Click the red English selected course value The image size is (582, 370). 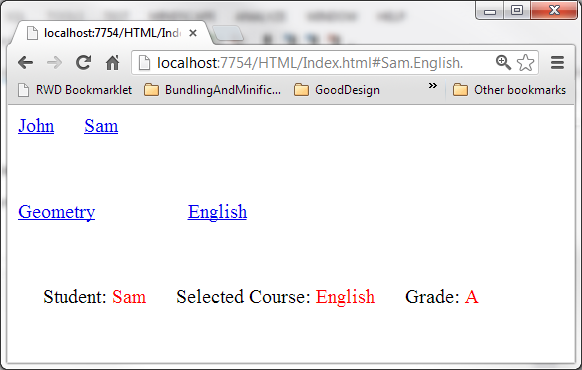(x=345, y=297)
